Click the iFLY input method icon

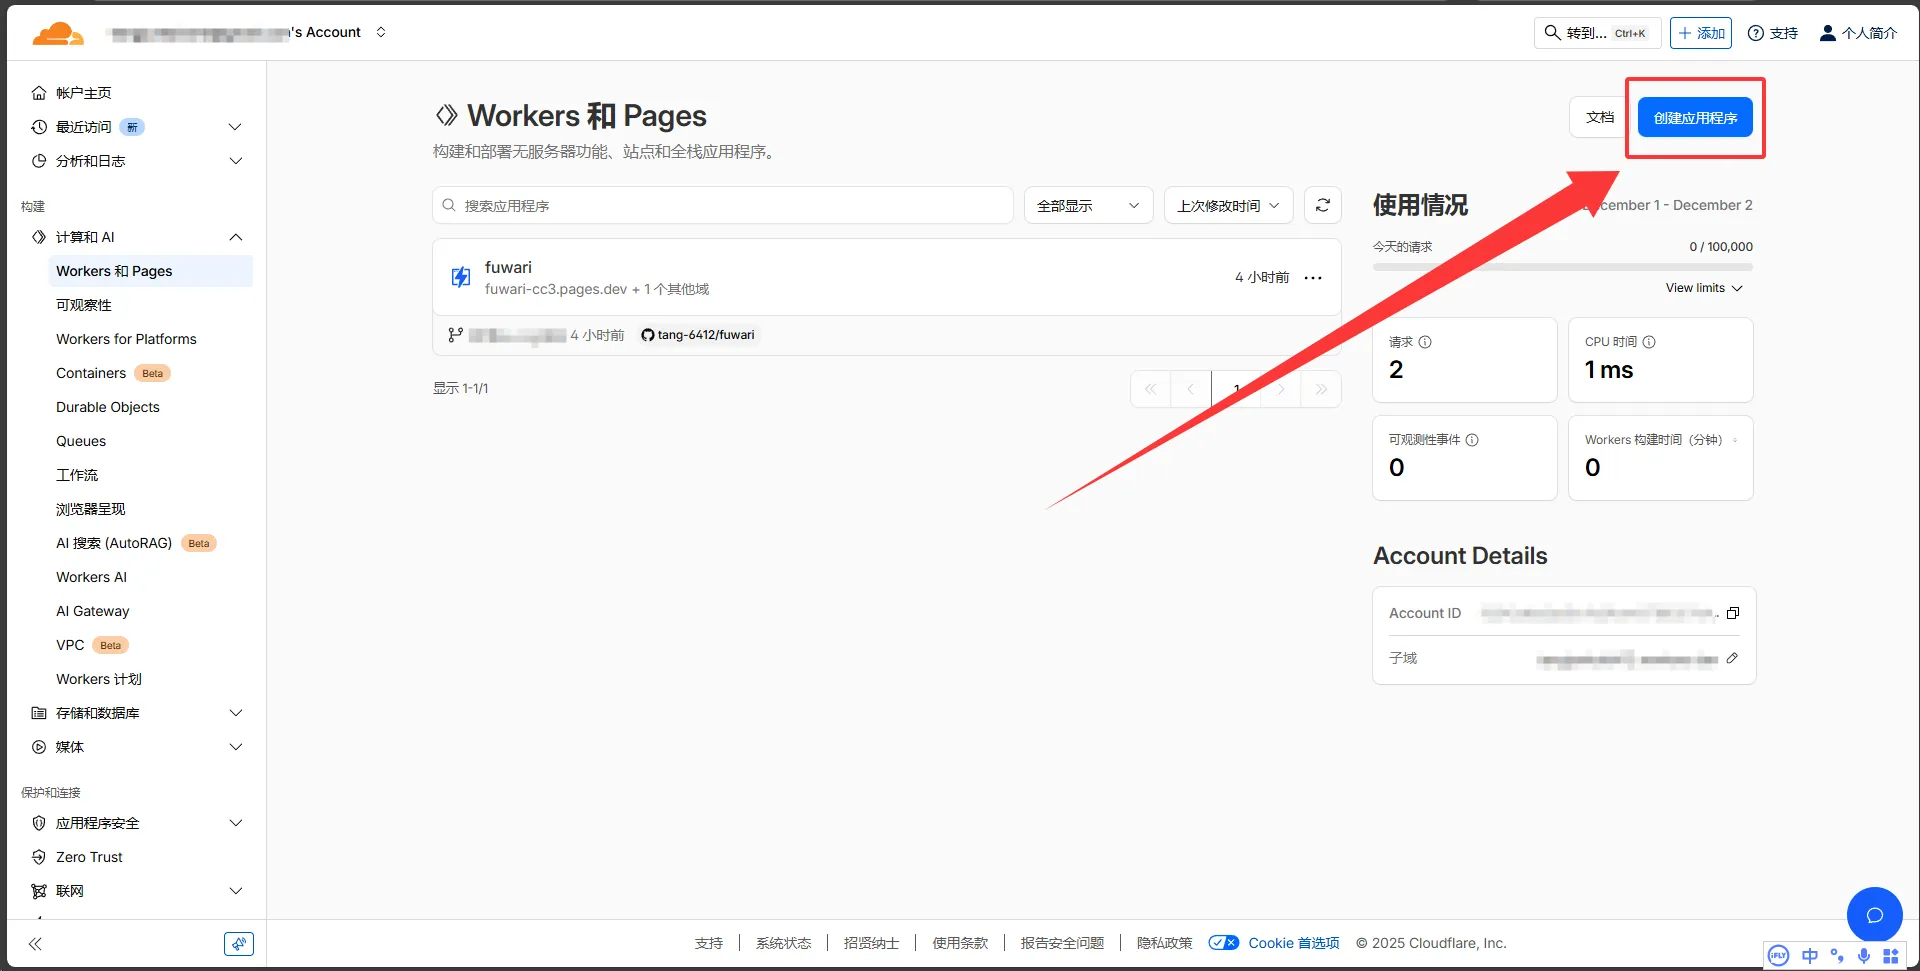tap(1778, 955)
